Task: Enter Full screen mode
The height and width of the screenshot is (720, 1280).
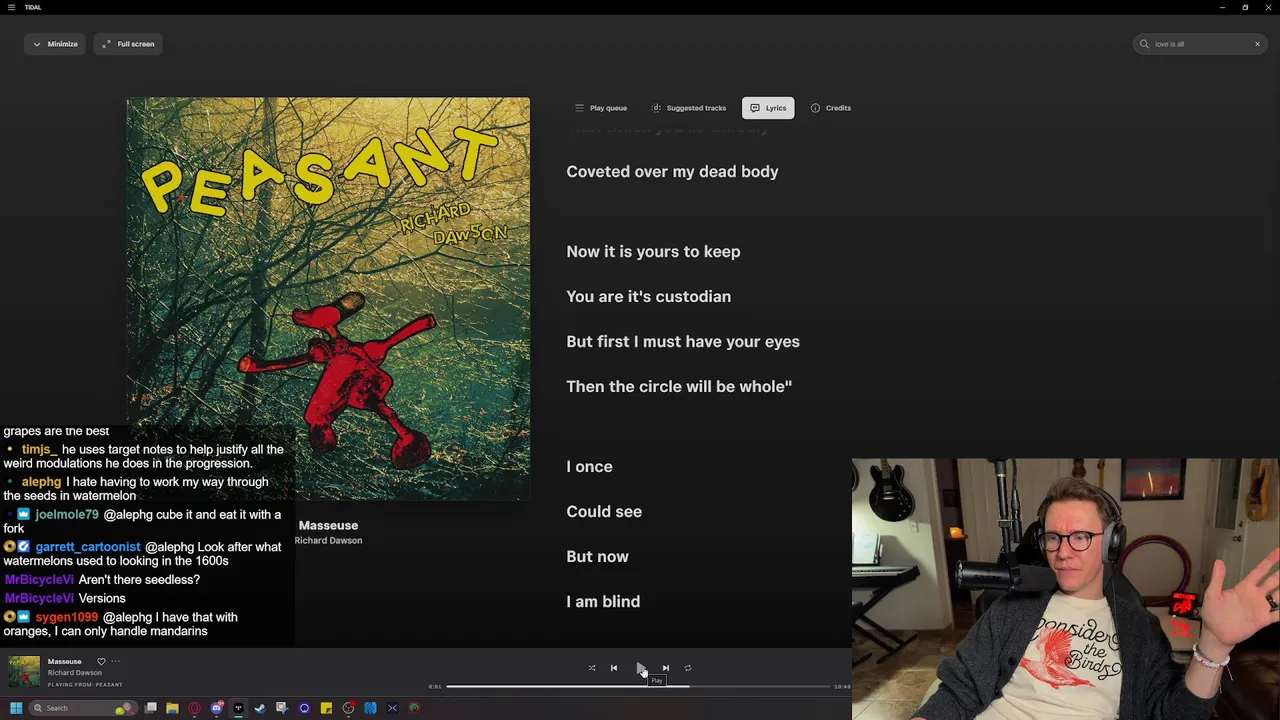Action: click(128, 44)
